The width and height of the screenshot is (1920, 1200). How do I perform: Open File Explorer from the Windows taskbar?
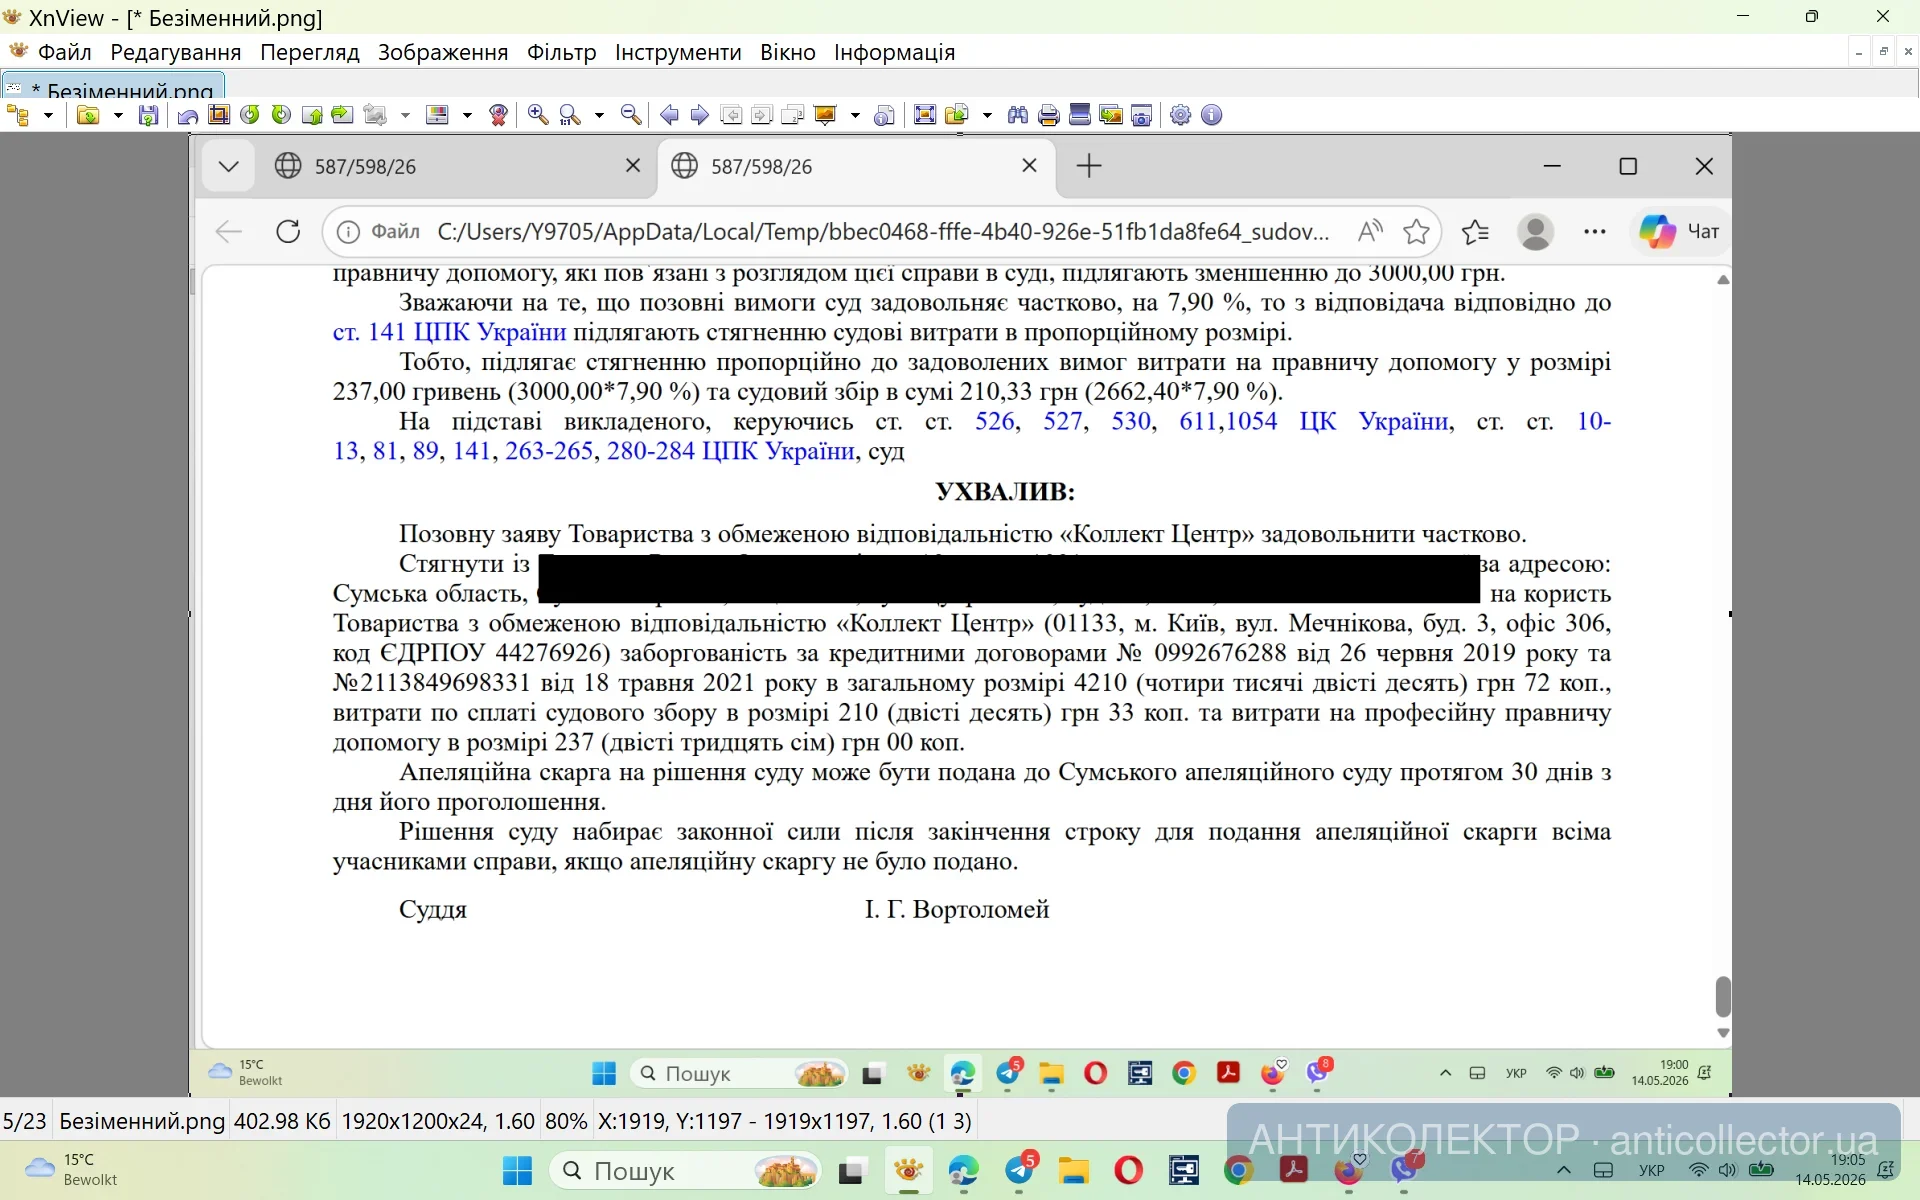pyautogui.click(x=1074, y=1170)
